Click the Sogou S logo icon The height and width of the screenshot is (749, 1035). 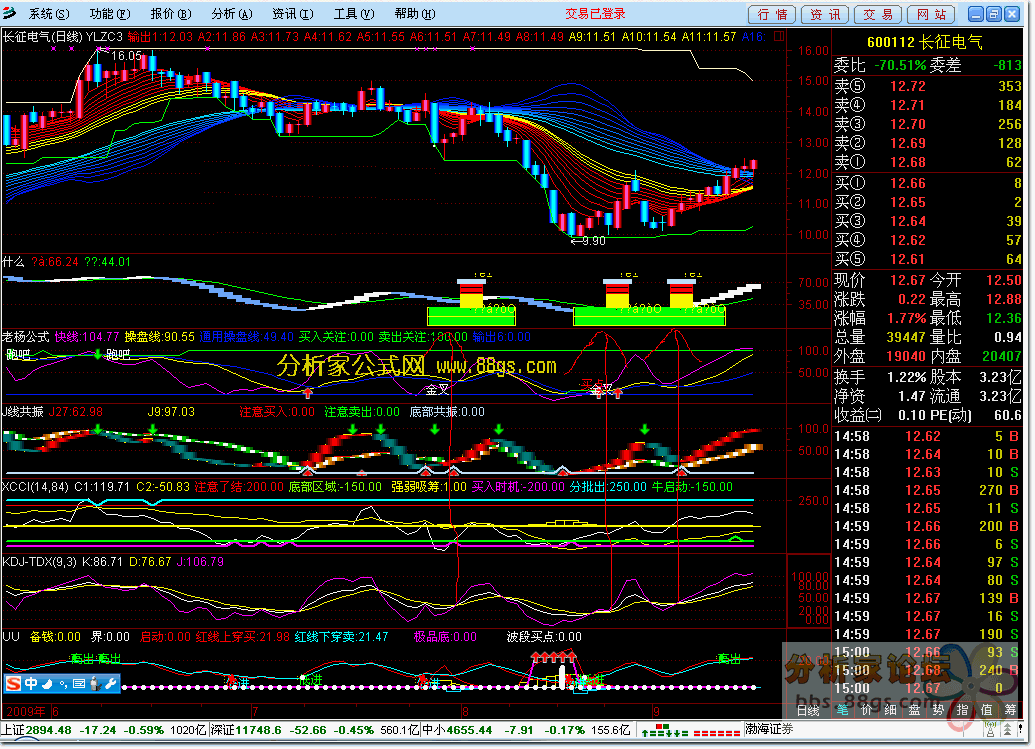(14, 684)
